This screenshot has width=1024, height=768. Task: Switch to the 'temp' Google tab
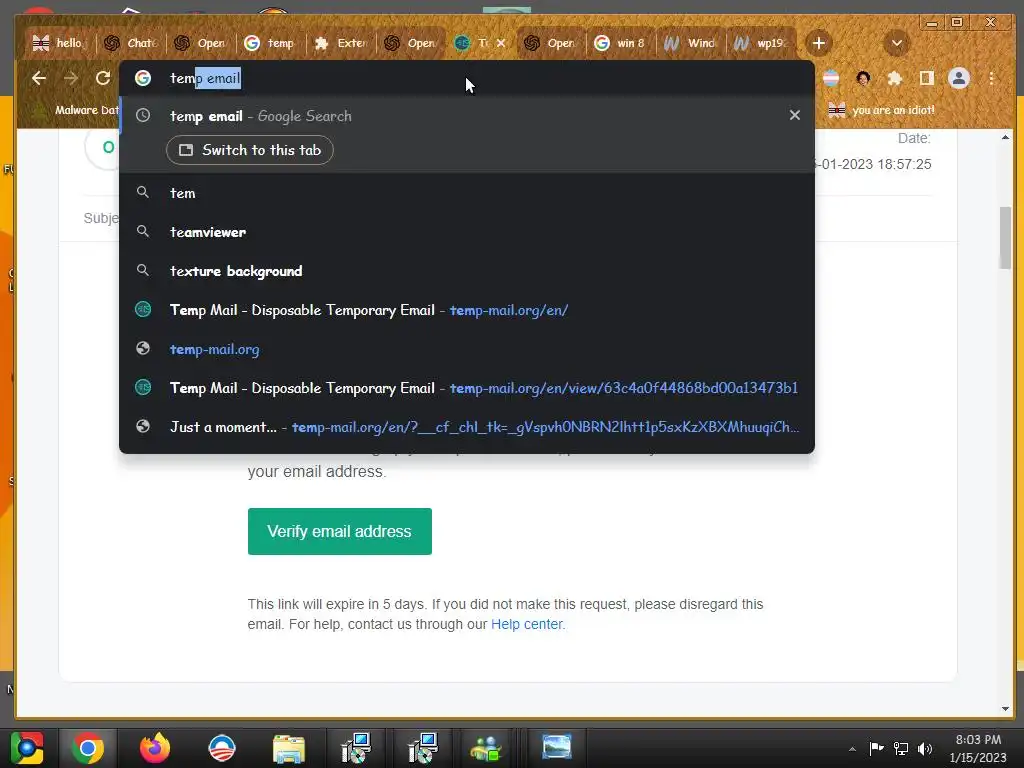270,43
